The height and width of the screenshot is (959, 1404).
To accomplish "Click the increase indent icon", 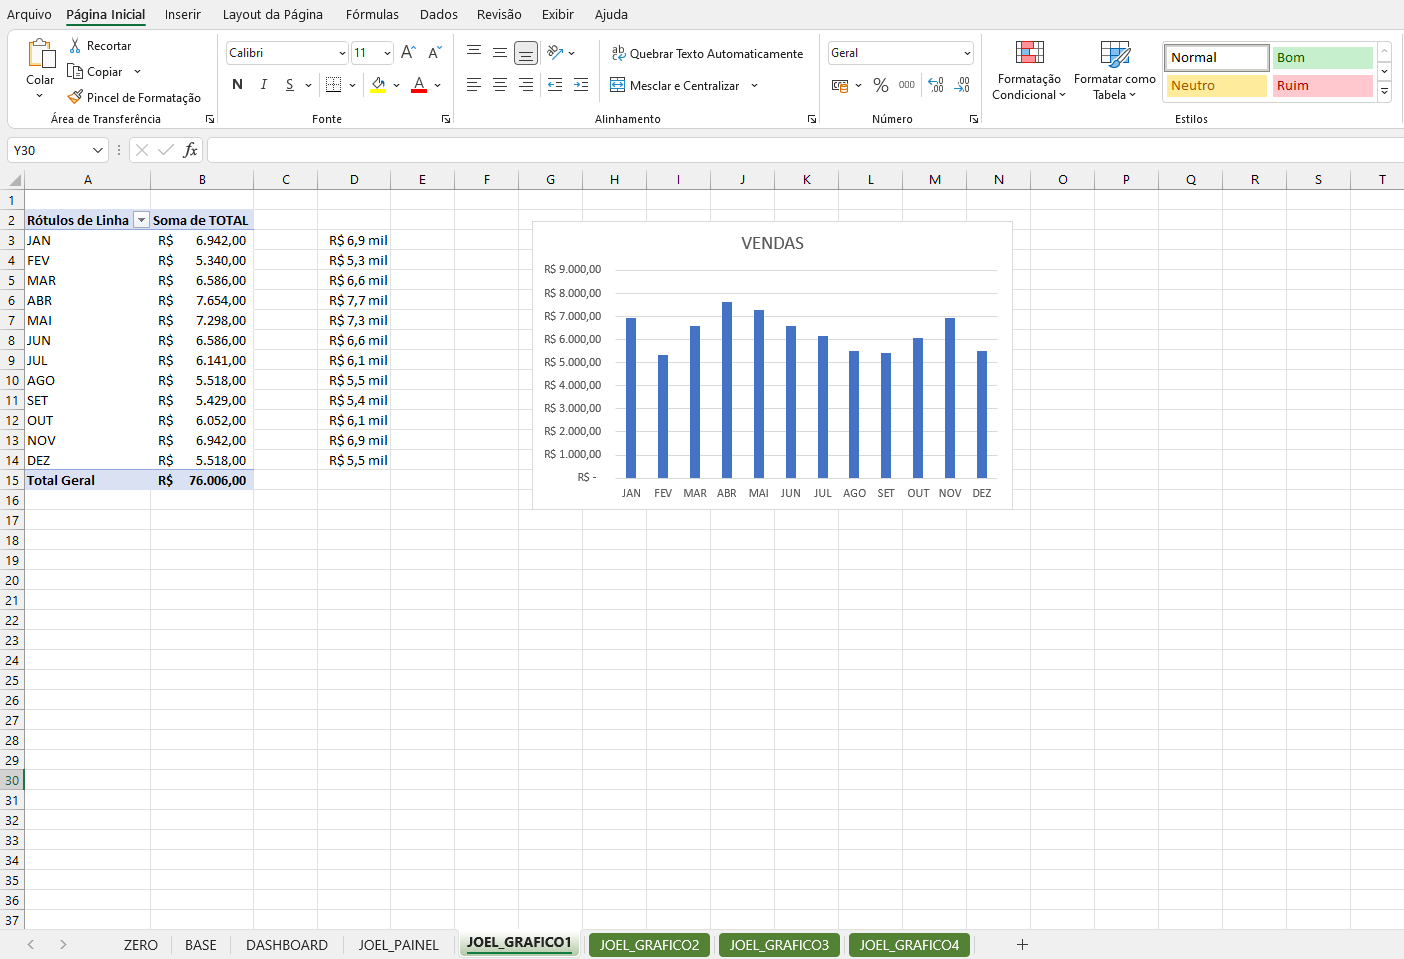I will point(581,85).
